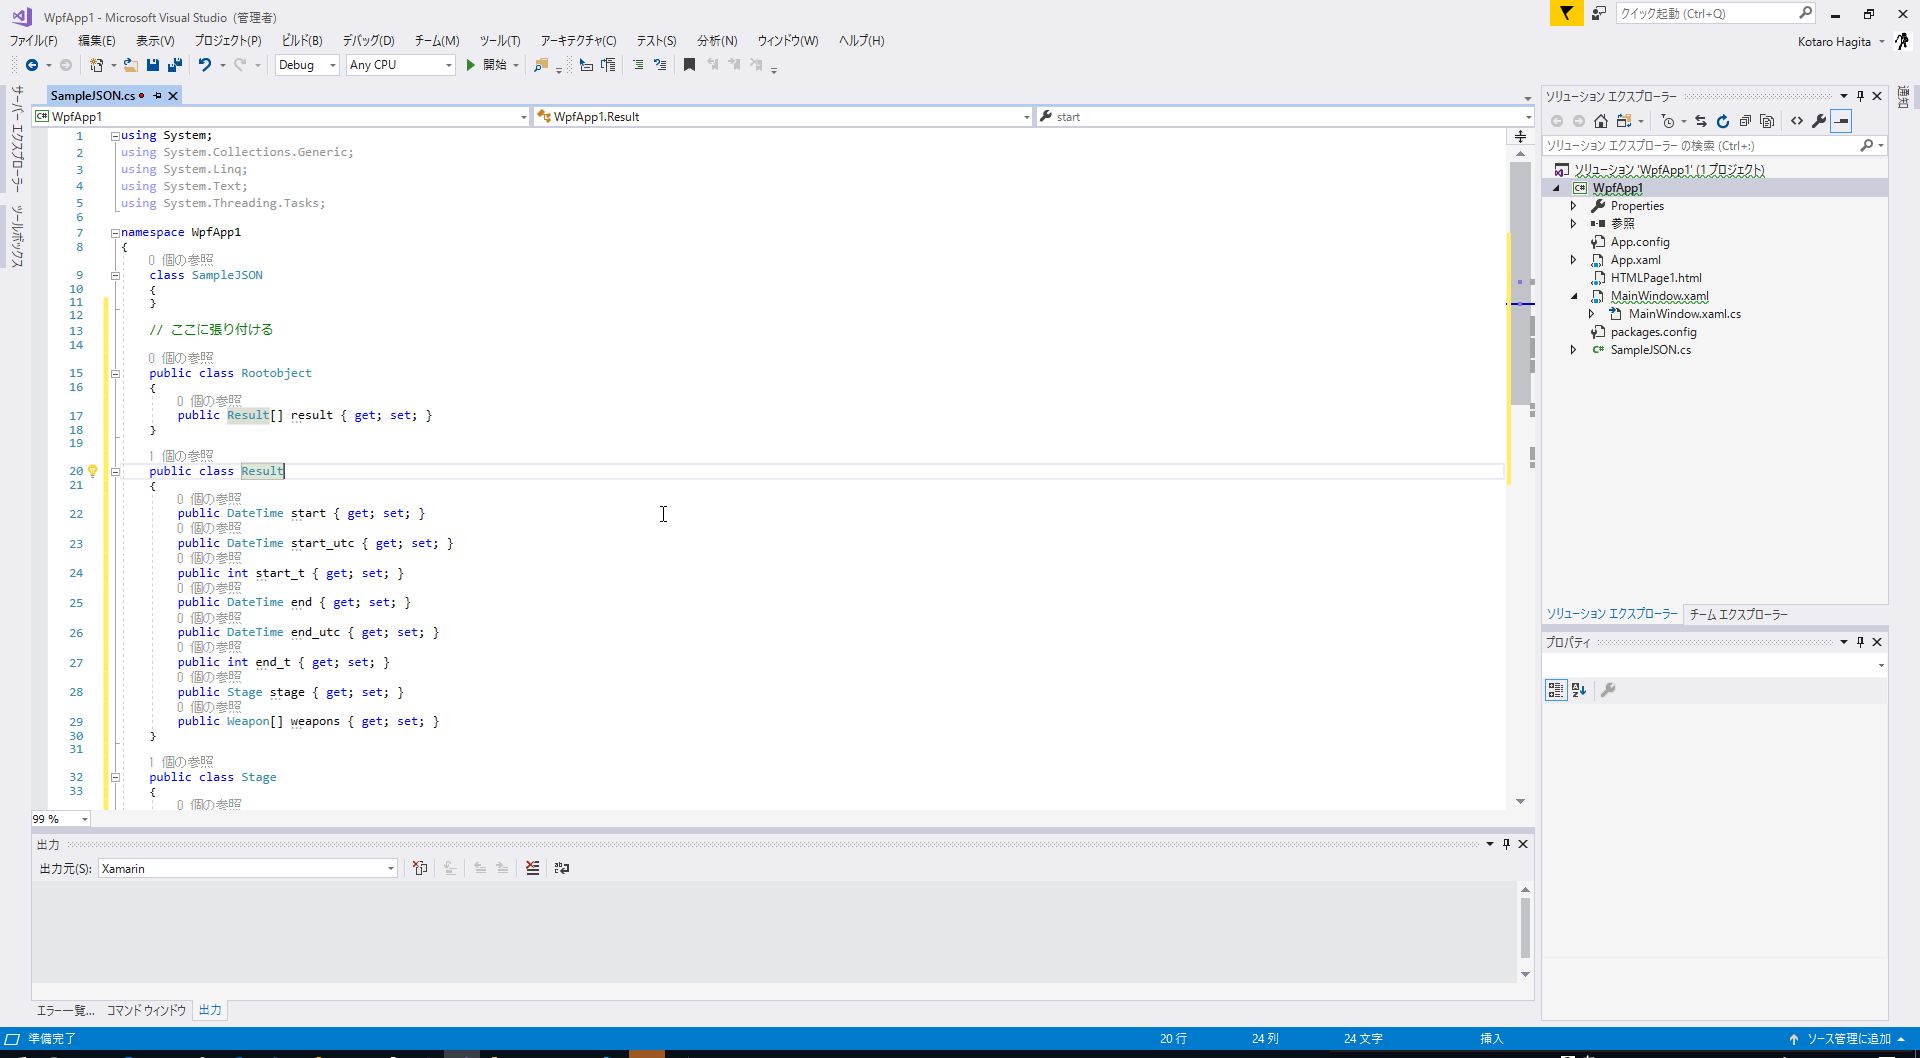
Task: Open the Any CPU platform dropdown
Action: click(447, 65)
